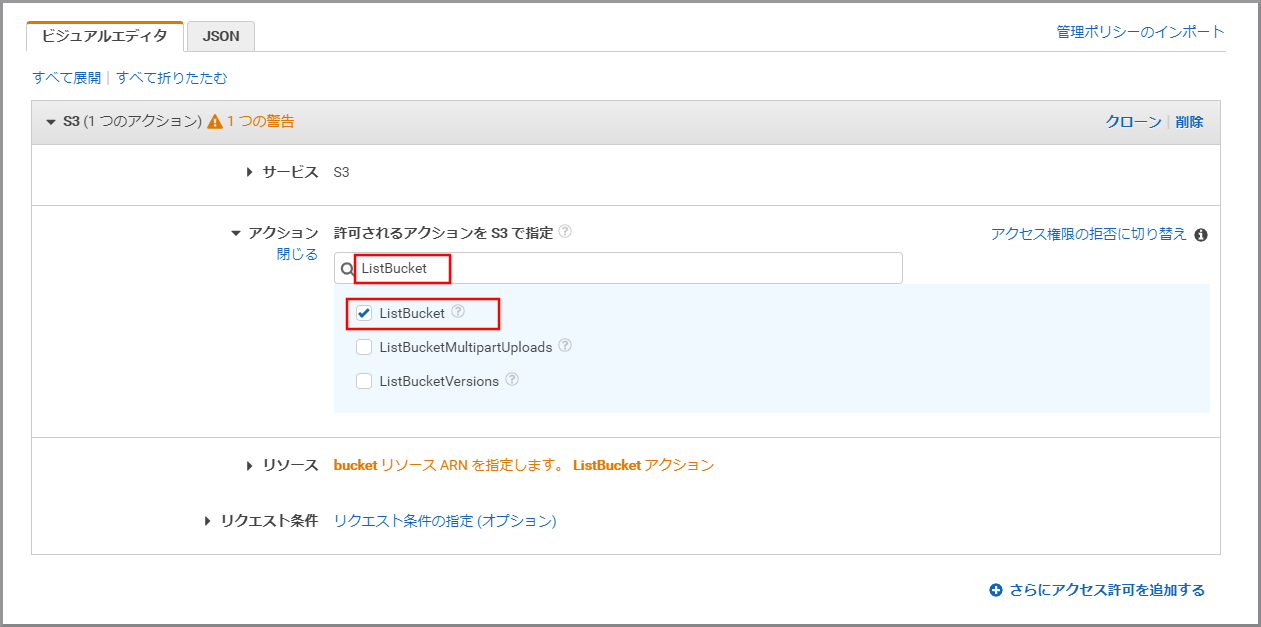
Task: Open リクエスト条件の指定 (オプション) link
Action: coord(445,521)
